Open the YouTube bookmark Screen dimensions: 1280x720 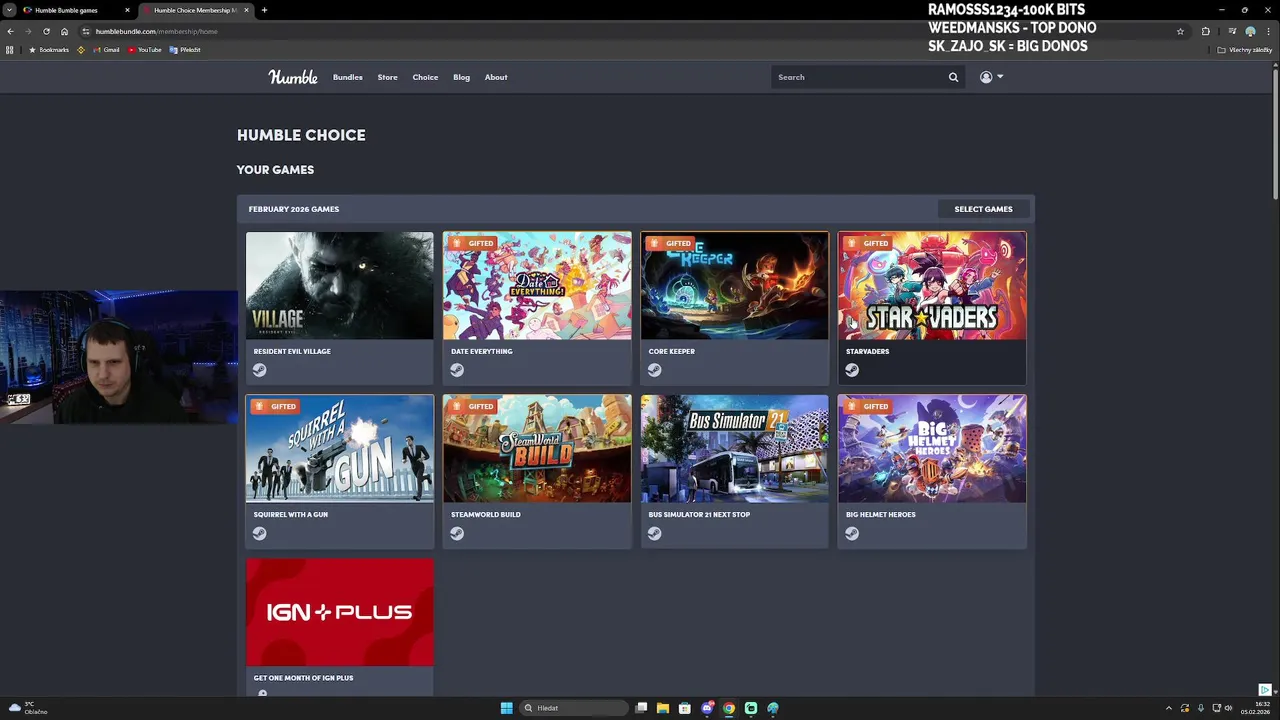click(x=145, y=50)
